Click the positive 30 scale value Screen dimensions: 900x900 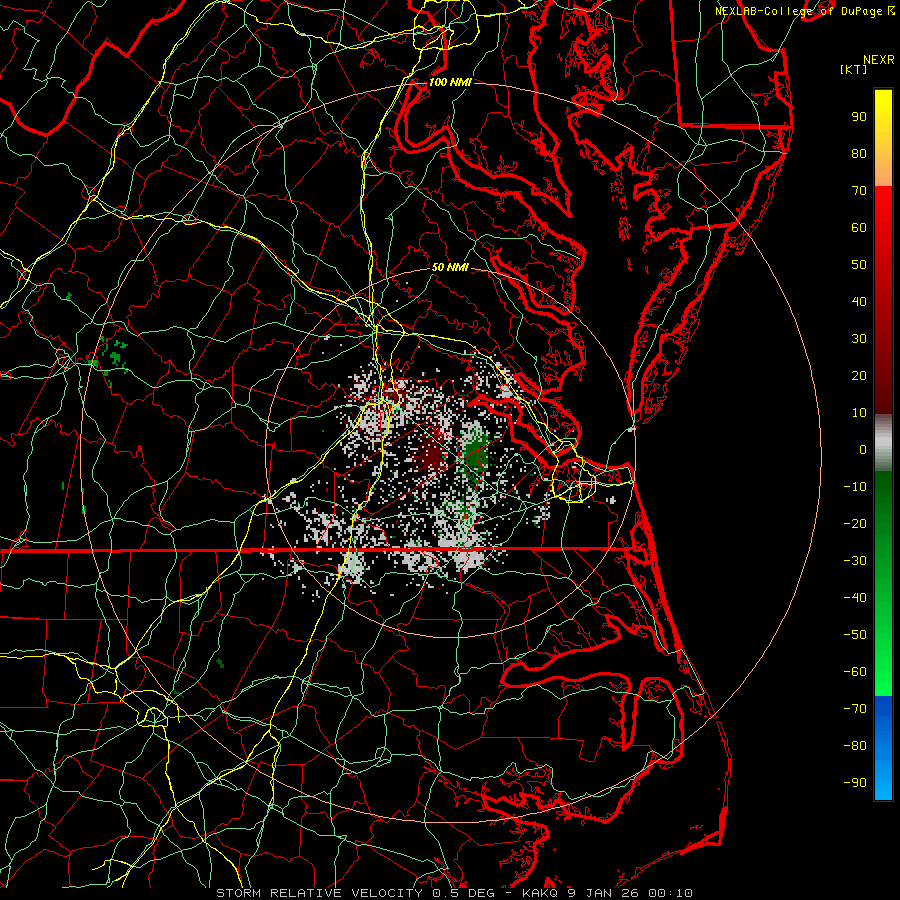click(x=859, y=339)
